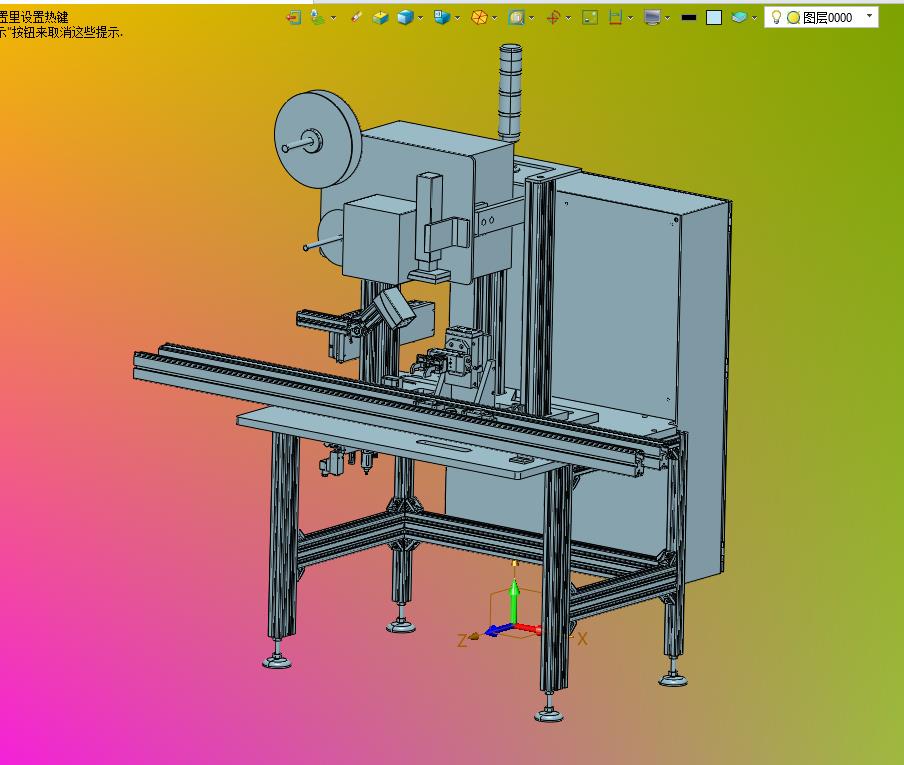The width and height of the screenshot is (904, 765).
Task: Toggle the layer light bulb visibility
Action: click(x=777, y=17)
